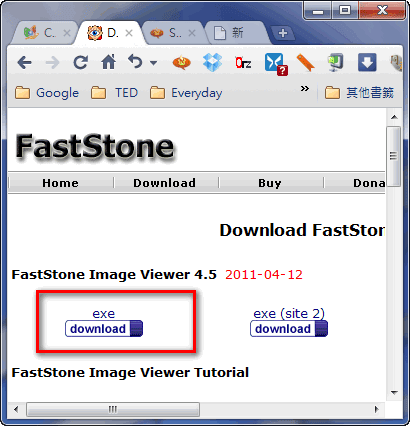Open the TED bookmarks folder
The width and height of the screenshot is (410, 426).
115,93
